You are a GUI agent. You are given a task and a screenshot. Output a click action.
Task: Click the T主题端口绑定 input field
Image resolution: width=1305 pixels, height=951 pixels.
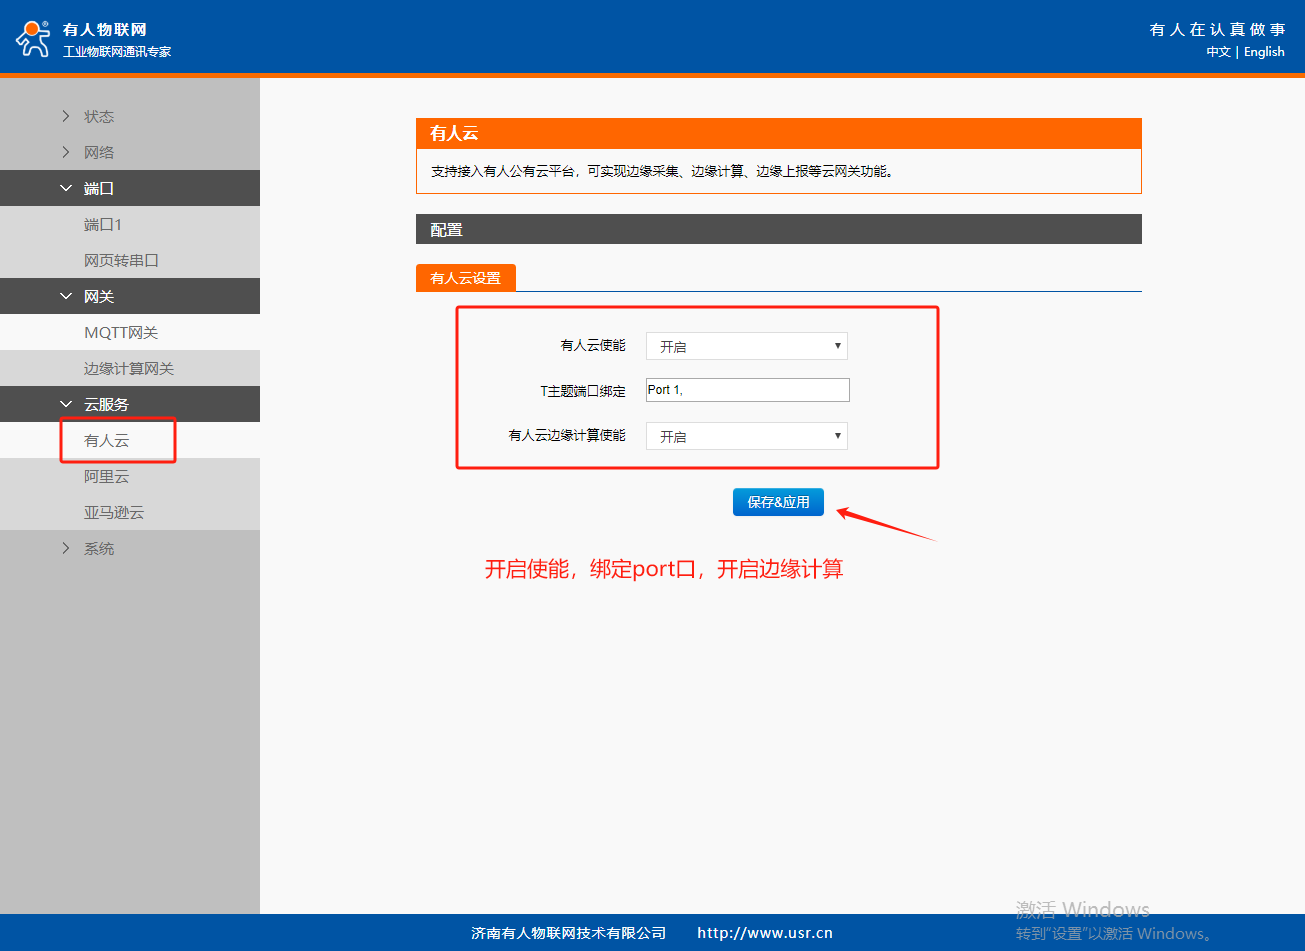[x=747, y=390]
